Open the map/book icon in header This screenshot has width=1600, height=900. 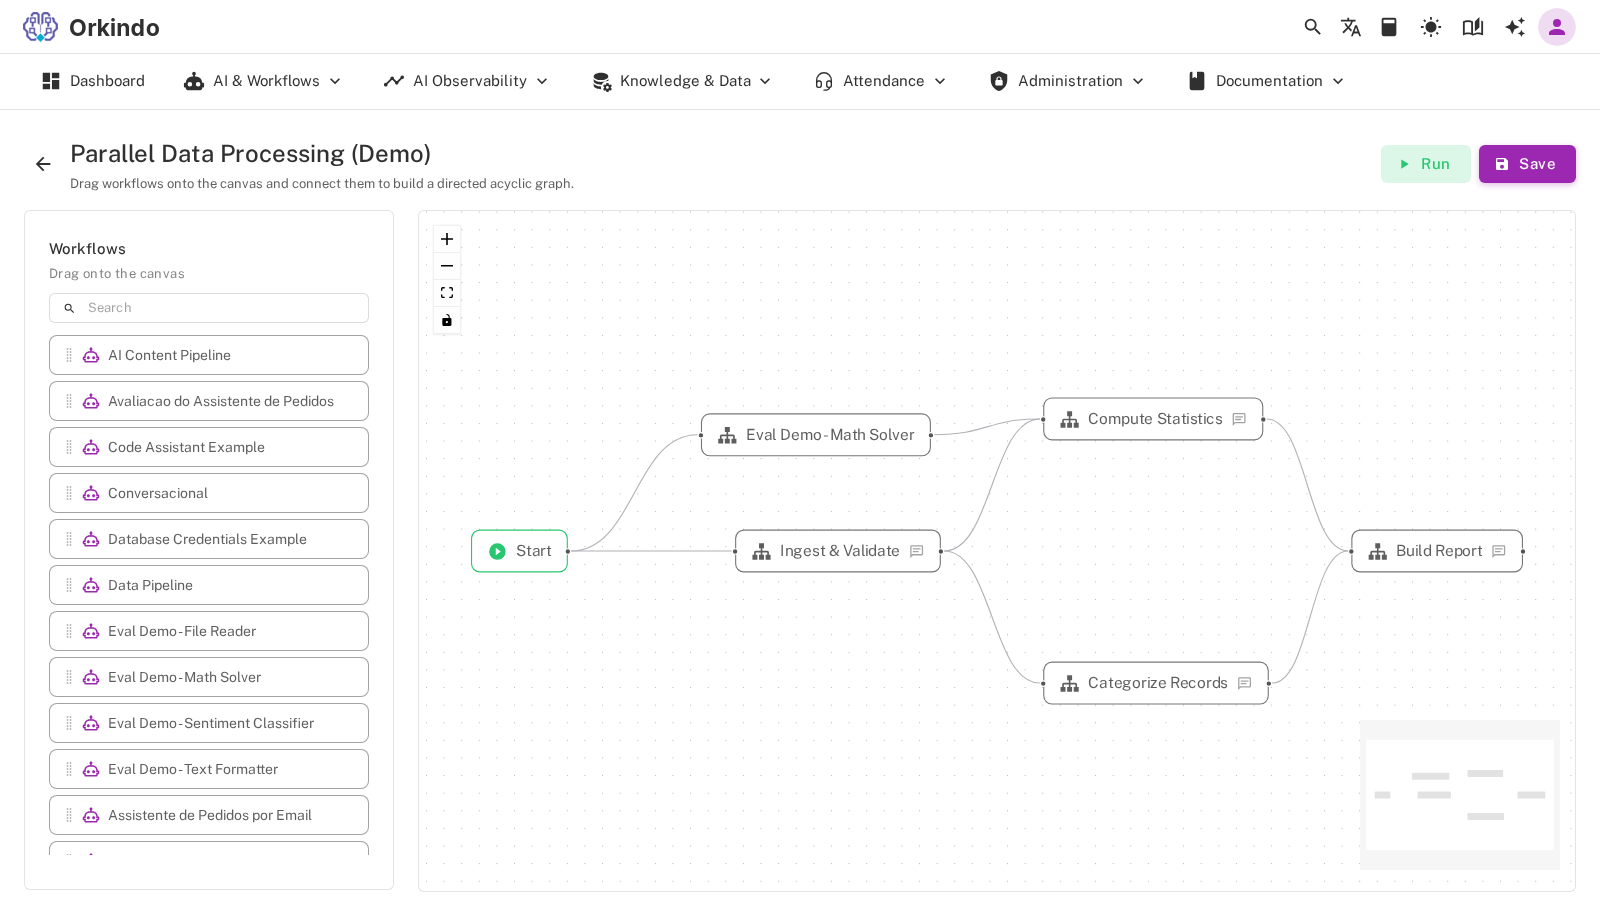click(1473, 27)
